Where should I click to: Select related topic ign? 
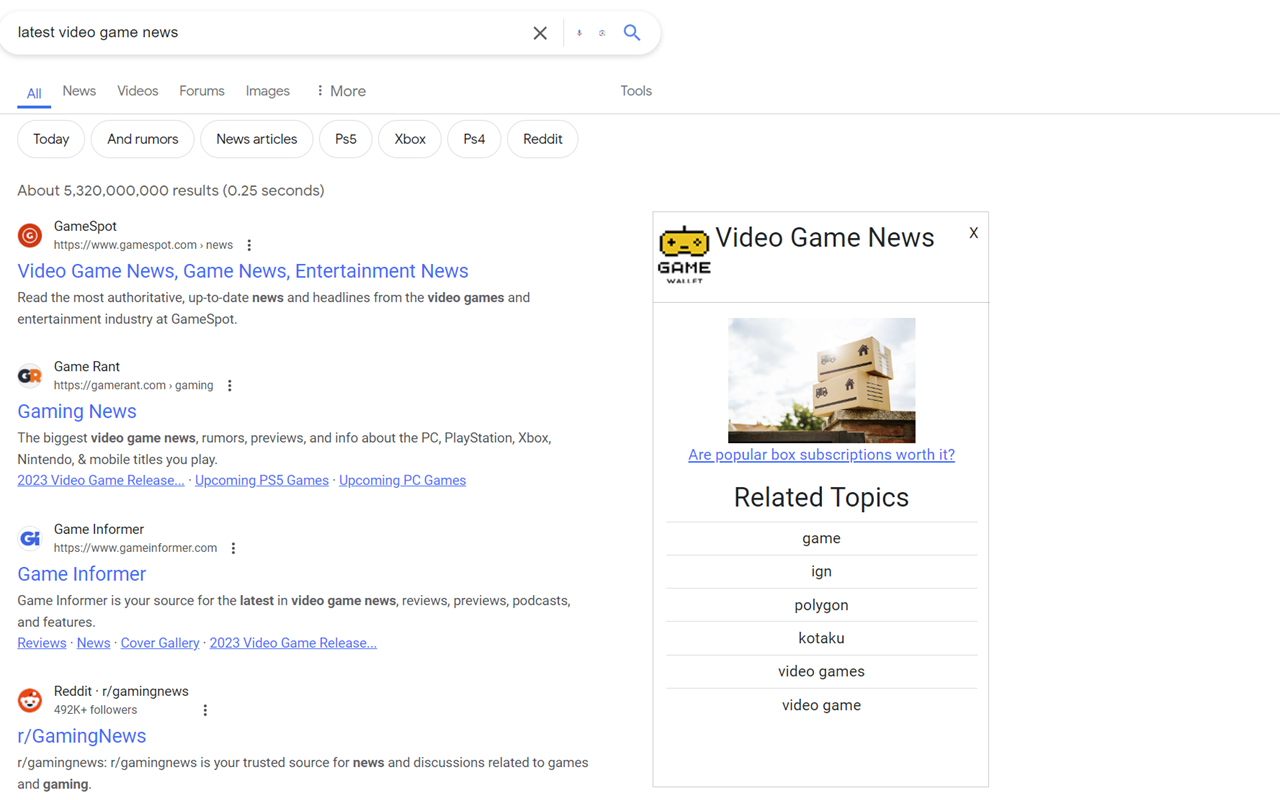coord(822,571)
